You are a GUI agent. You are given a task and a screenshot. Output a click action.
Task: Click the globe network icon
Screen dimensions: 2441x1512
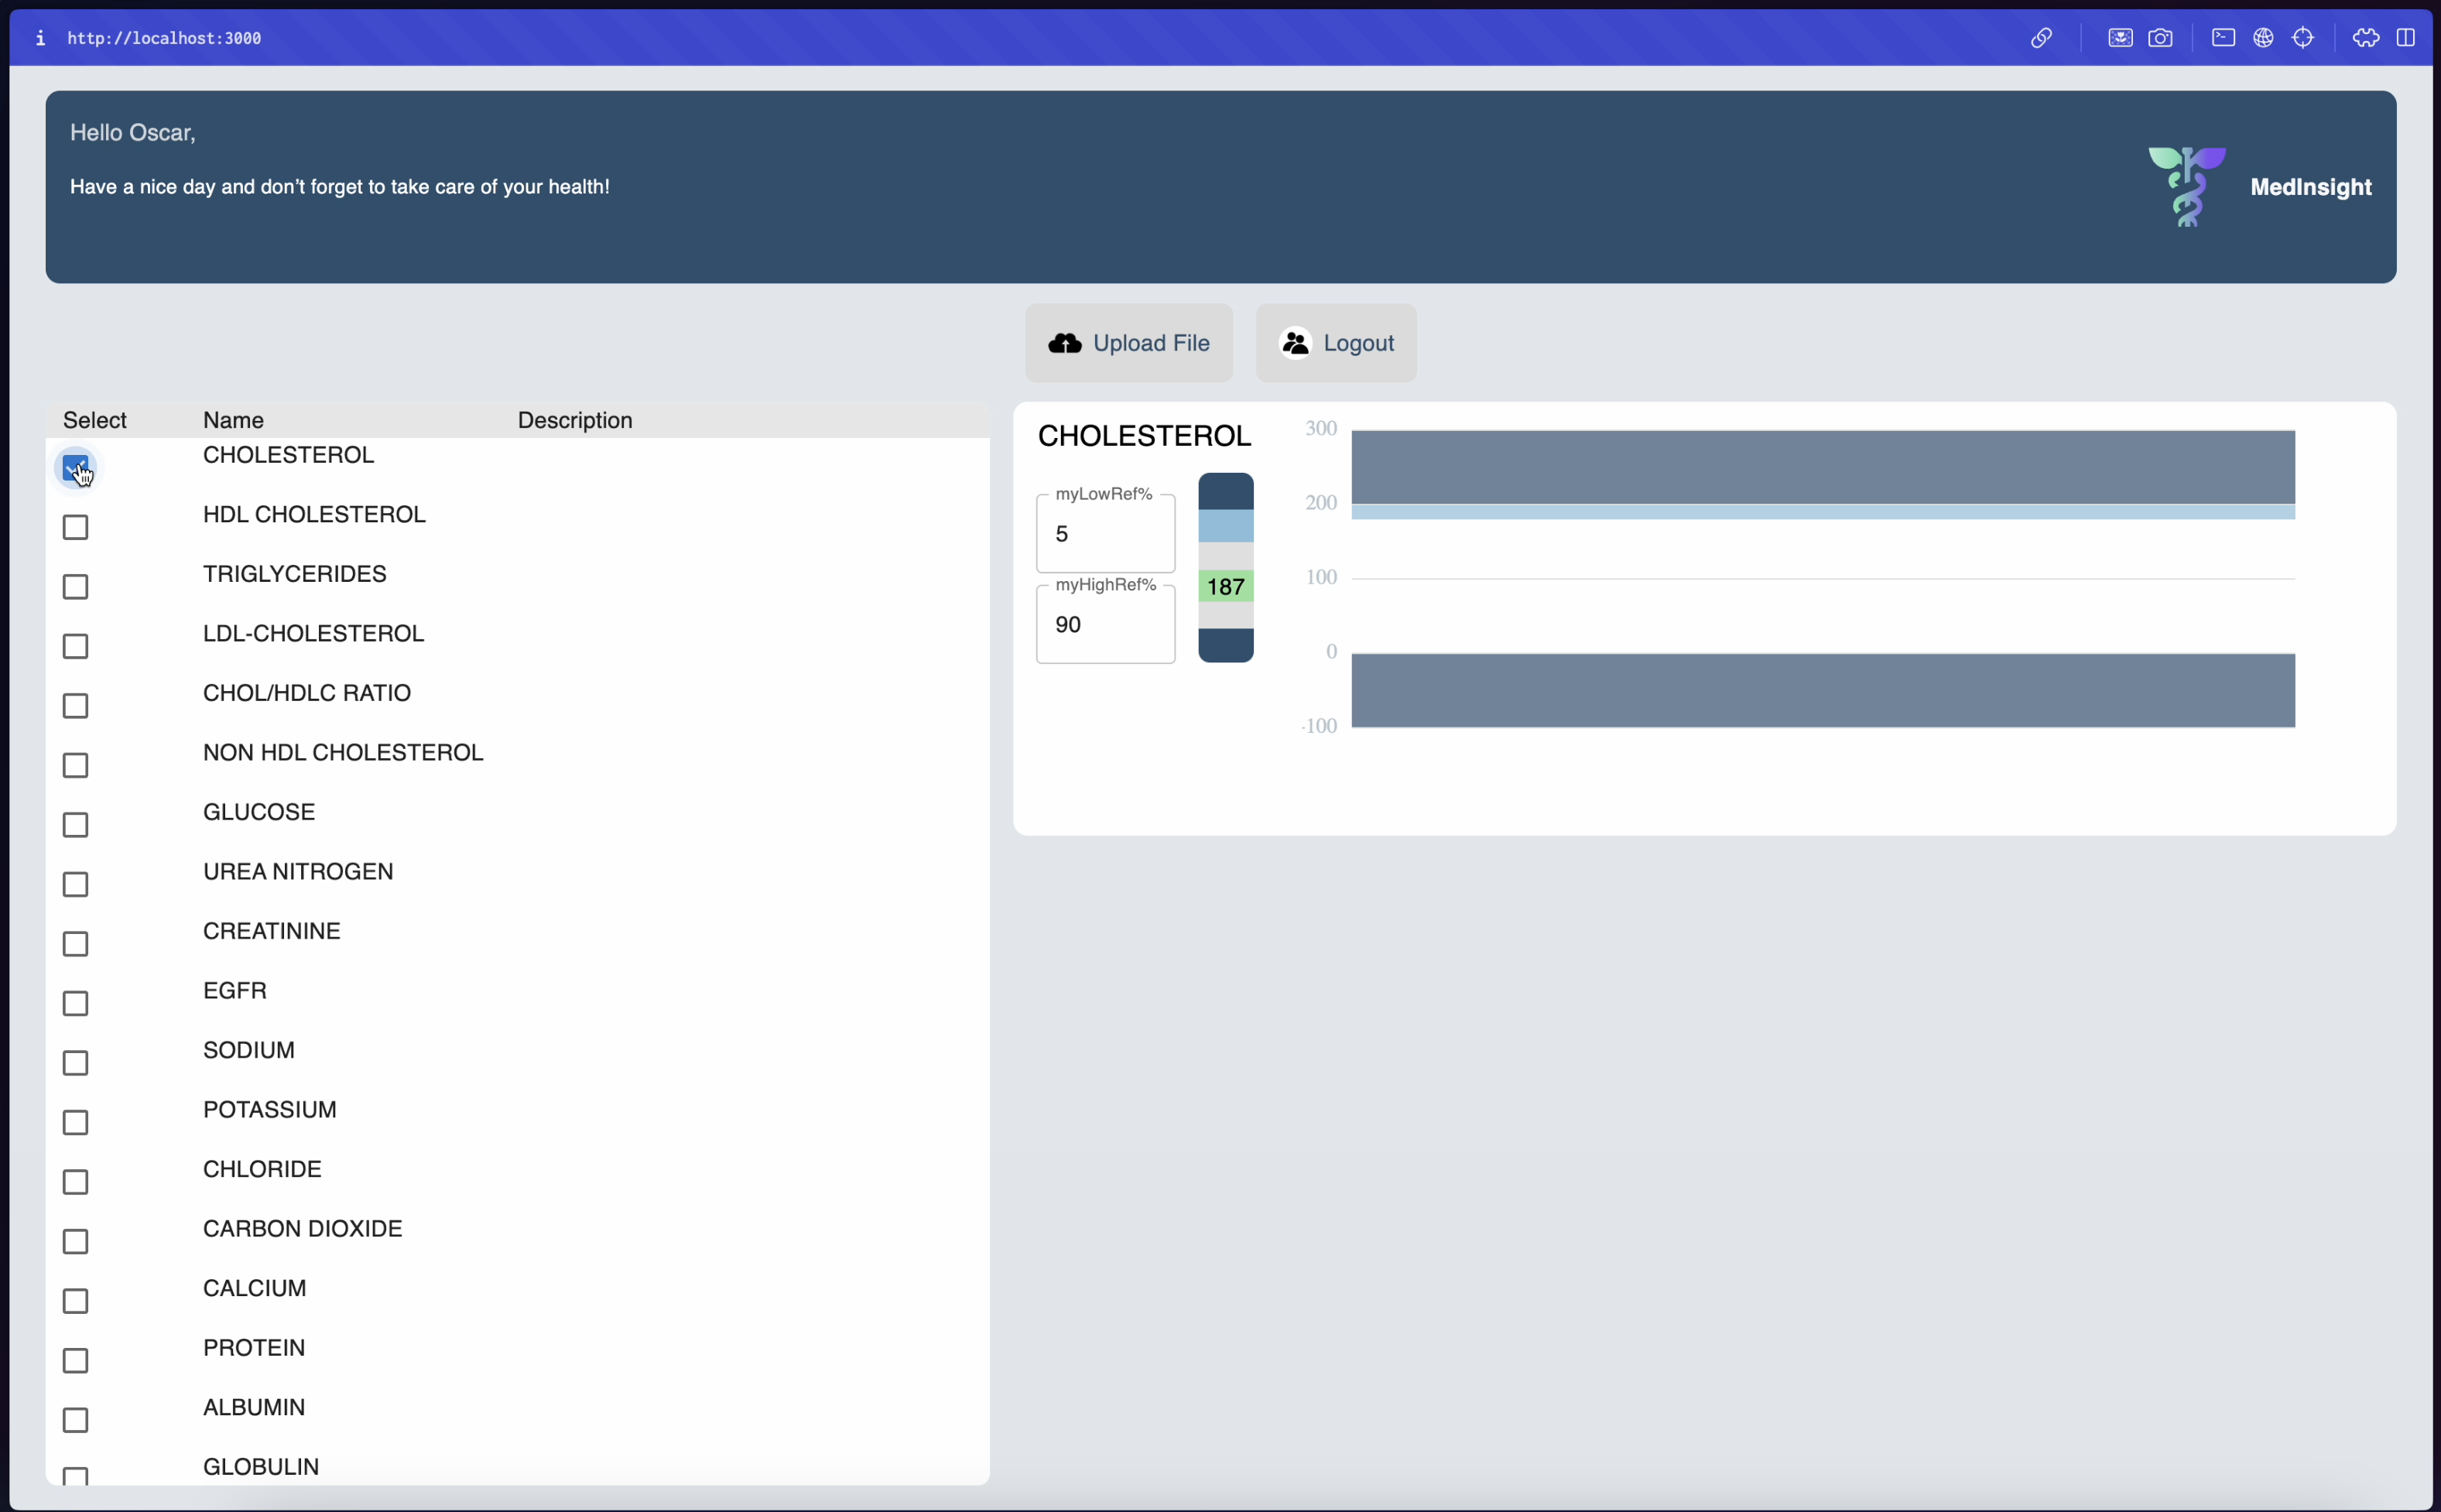click(2263, 38)
